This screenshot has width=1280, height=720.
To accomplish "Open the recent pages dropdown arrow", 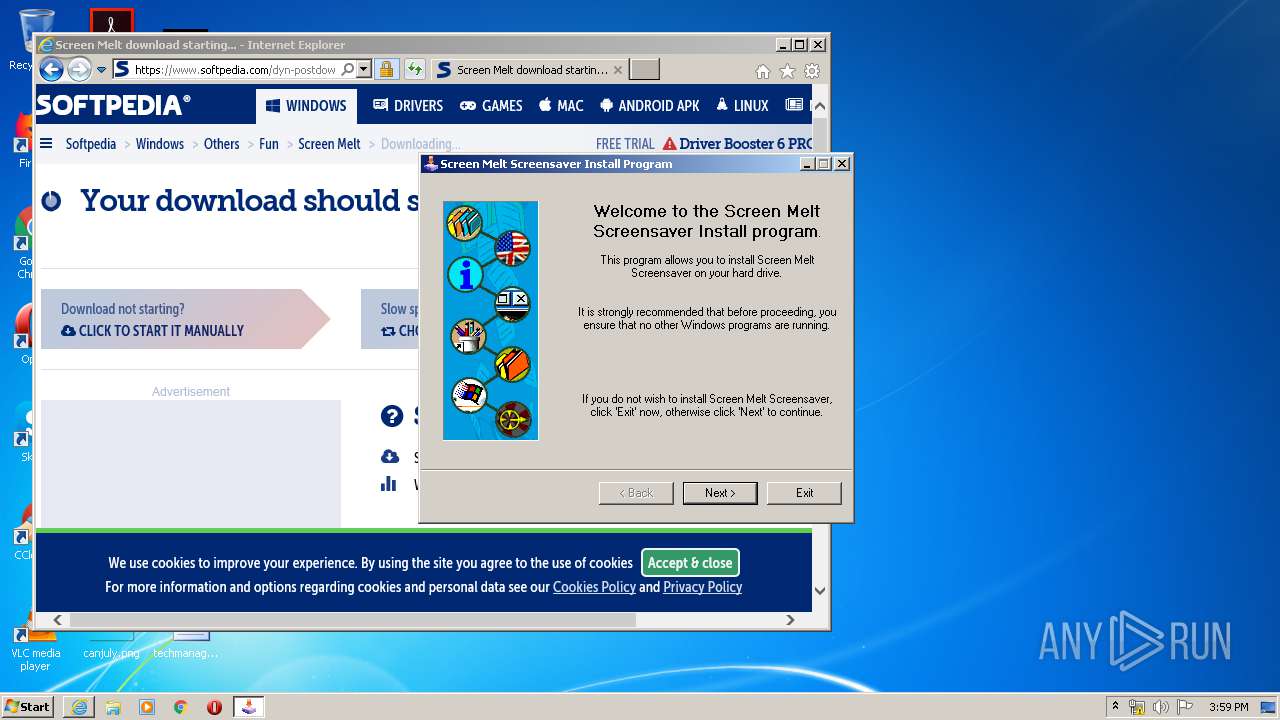I will pyautogui.click(x=101, y=70).
